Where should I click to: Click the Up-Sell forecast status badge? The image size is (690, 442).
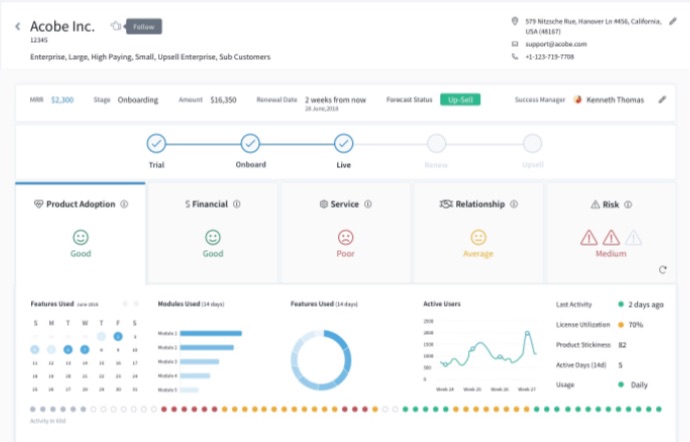click(460, 99)
